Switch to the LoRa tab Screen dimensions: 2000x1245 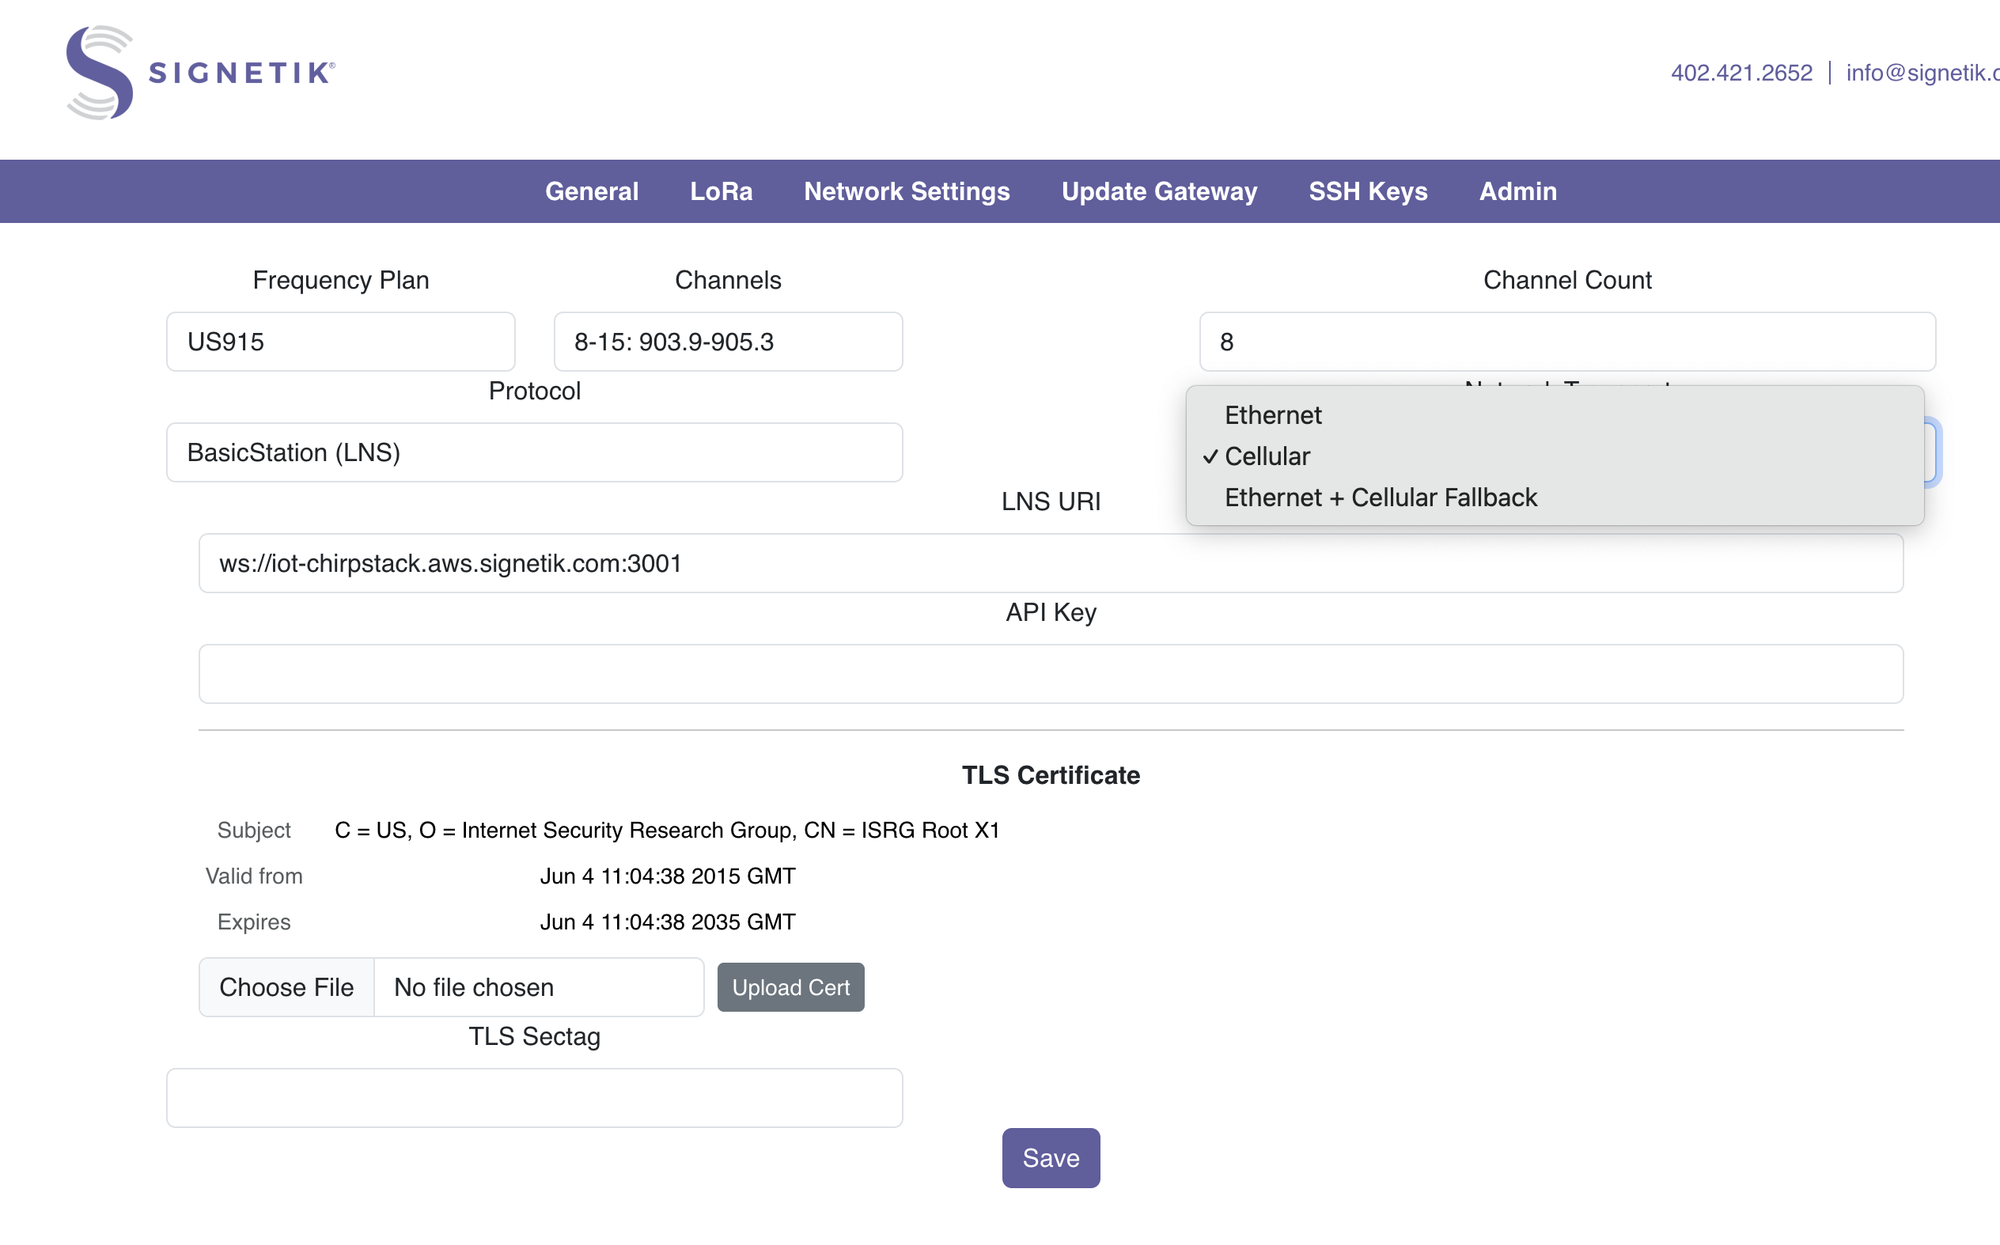(721, 191)
